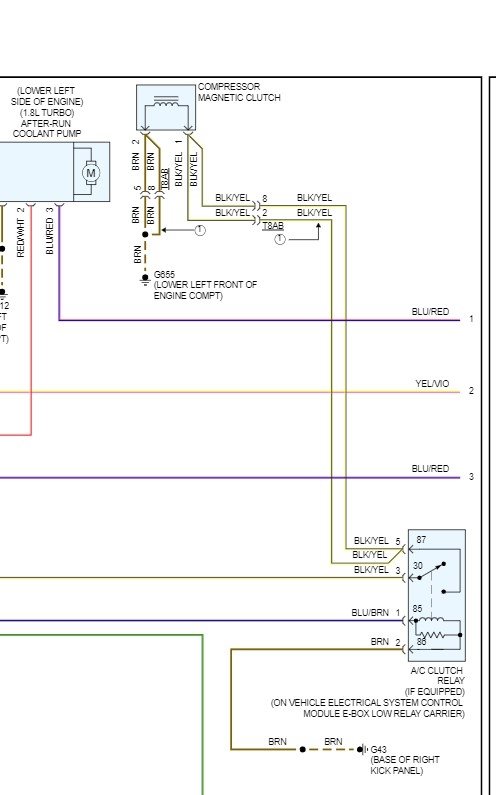Click connector pin number 8 on T8AB
This screenshot has width=496, height=795.
point(264,199)
